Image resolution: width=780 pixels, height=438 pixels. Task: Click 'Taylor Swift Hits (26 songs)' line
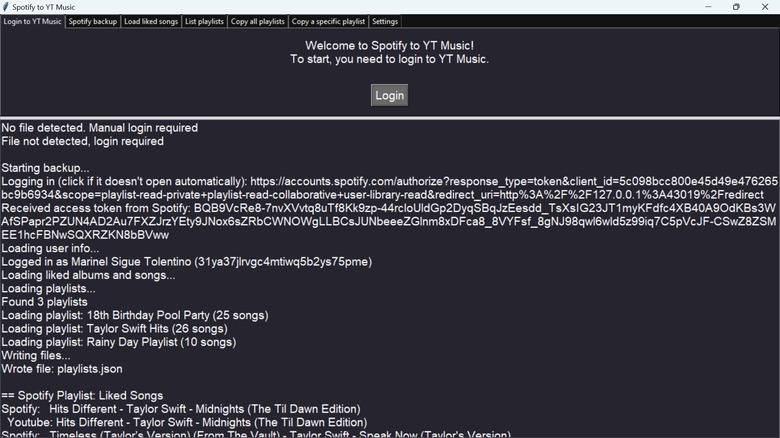114,329
